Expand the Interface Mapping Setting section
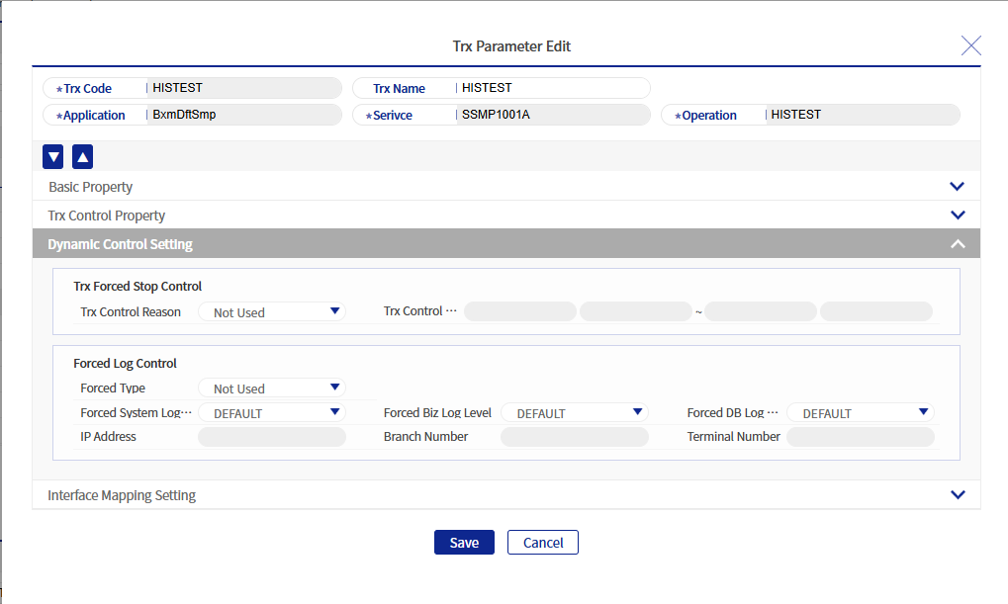1008x604 pixels. click(x=957, y=495)
